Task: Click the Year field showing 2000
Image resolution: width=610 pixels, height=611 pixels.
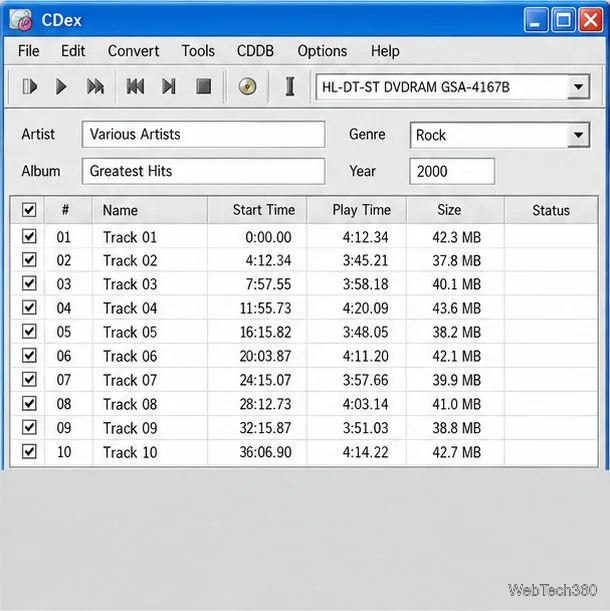Action: click(452, 171)
